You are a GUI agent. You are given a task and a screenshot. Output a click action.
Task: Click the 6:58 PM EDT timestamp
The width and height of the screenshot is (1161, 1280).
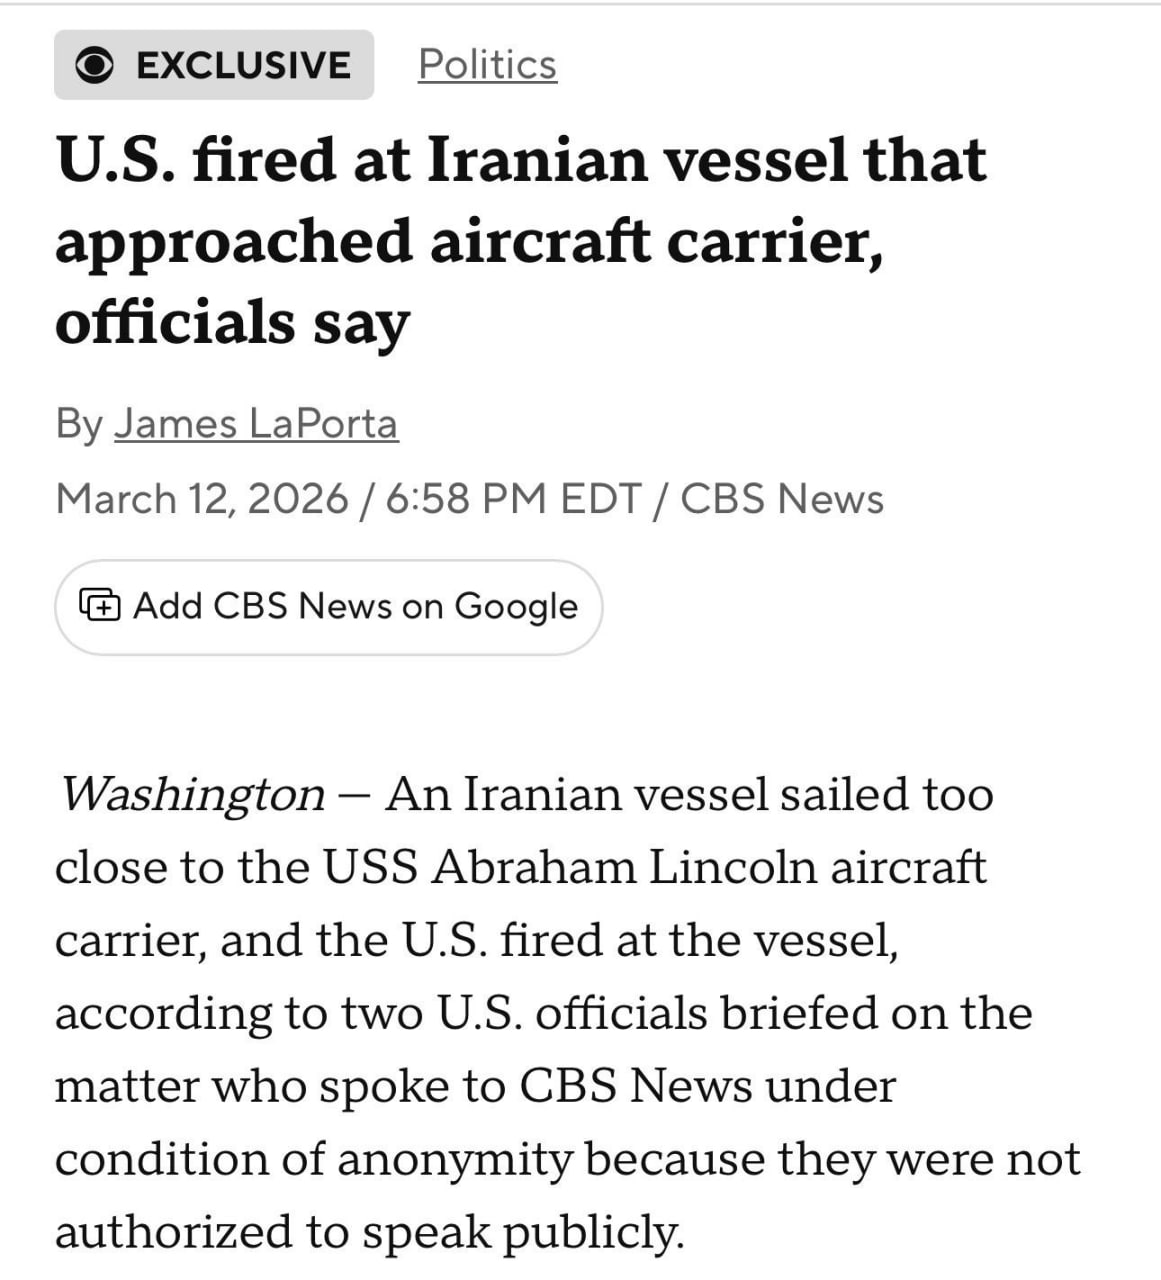point(512,499)
